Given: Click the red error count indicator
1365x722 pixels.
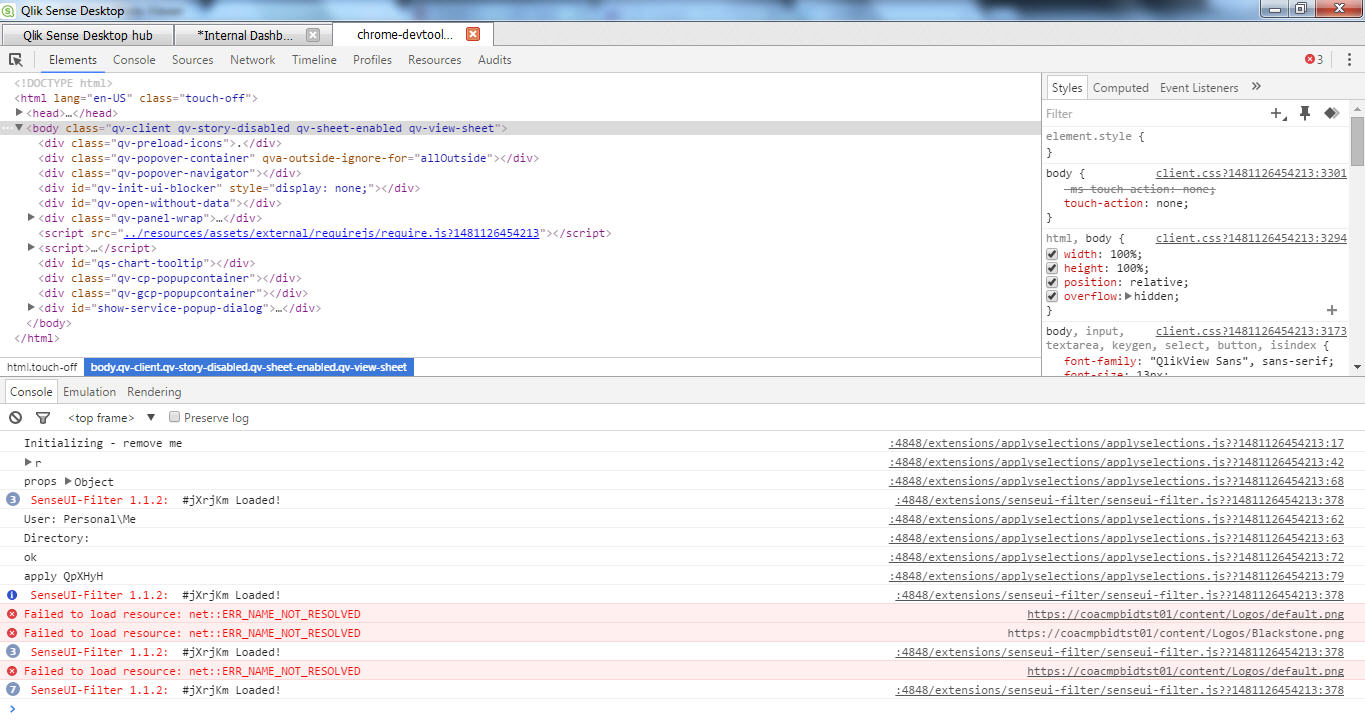Looking at the screenshot, I should click(1314, 60).
